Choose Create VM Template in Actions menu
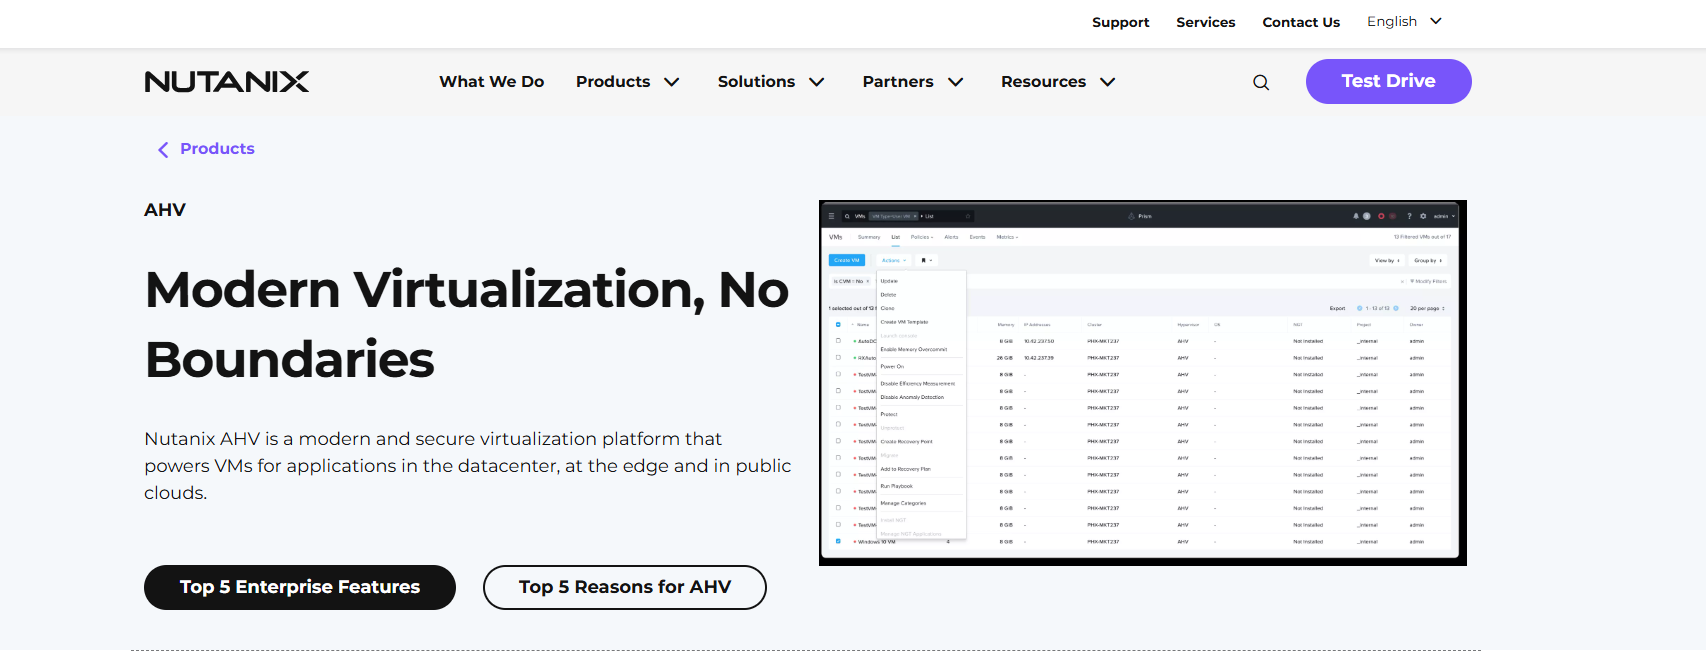The width and height of the screenshot is (1706, 656). (904, 322)
